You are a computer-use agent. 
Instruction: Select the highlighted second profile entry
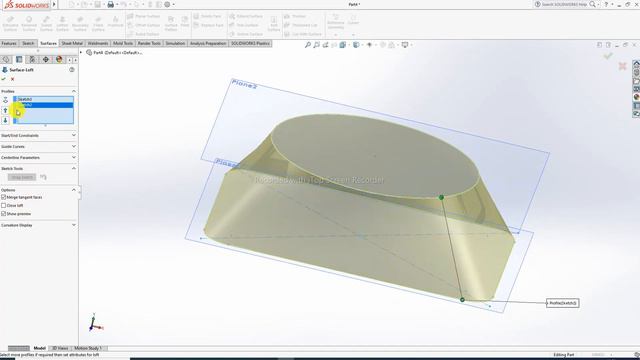[x=44, y=104]
